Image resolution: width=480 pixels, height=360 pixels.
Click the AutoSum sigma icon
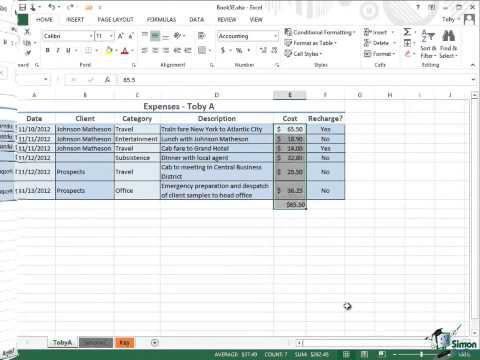coord(407,32)
